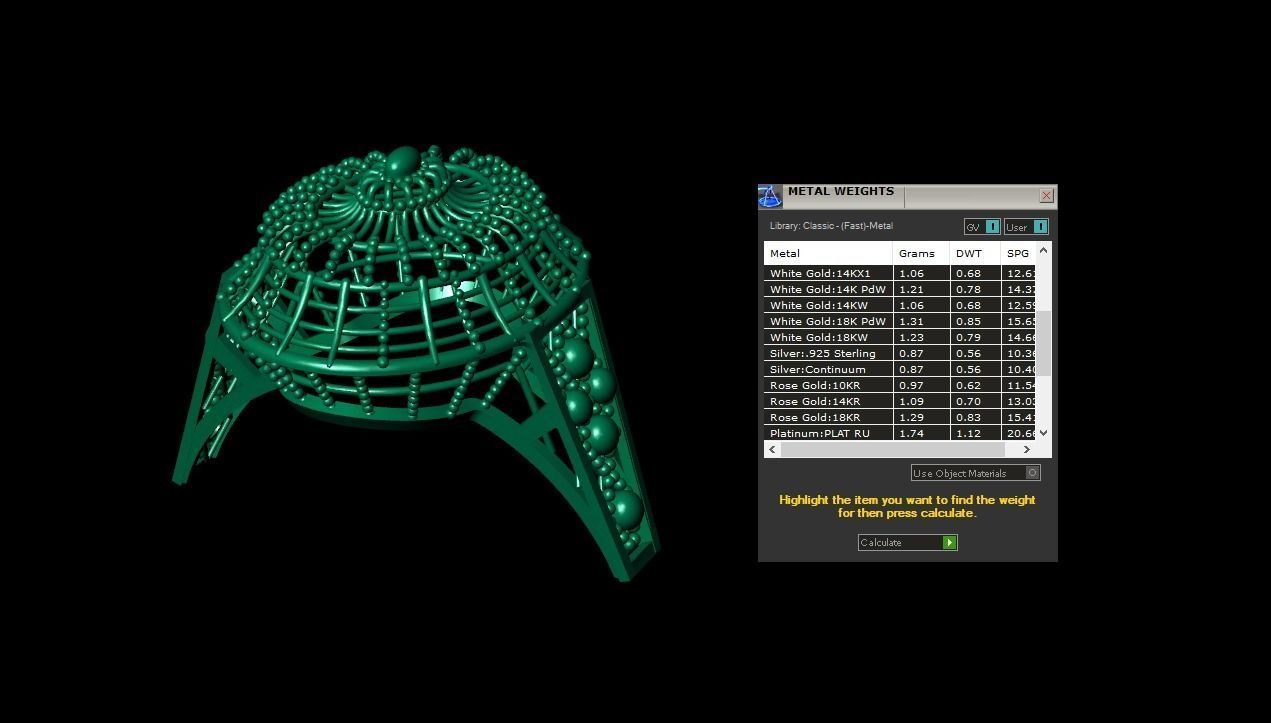Click the green Calculate arrow icon

pyautogui.click(x=949, y=542)
